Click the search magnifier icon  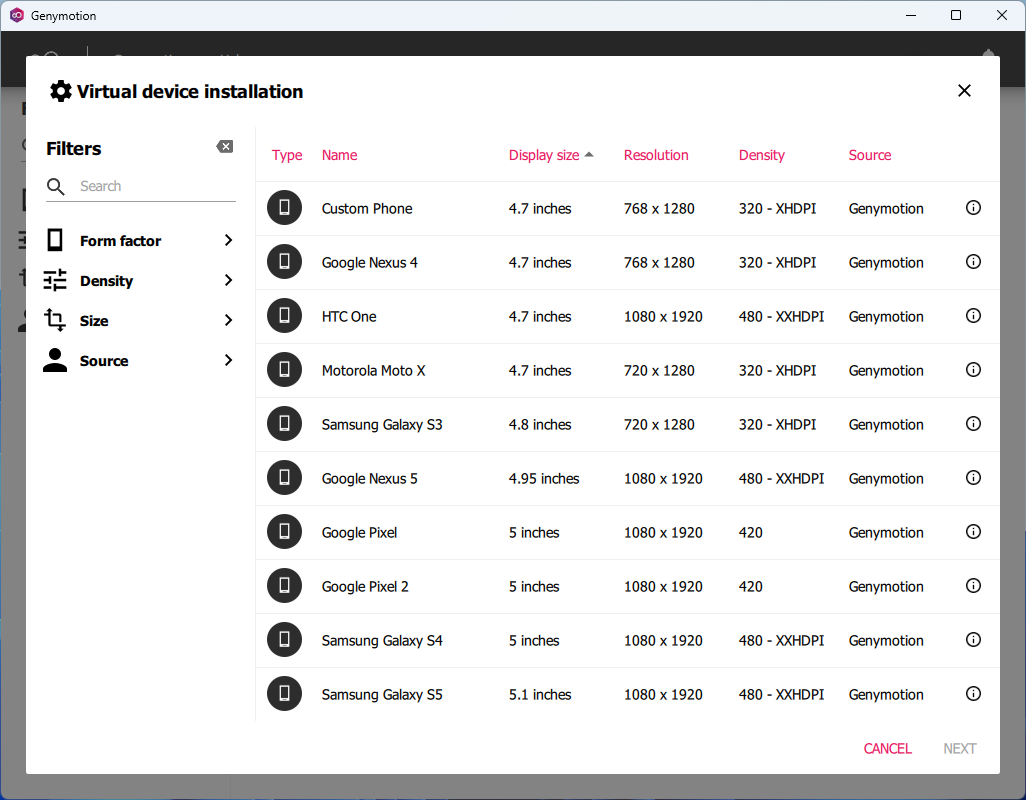(x=56, y=187)
